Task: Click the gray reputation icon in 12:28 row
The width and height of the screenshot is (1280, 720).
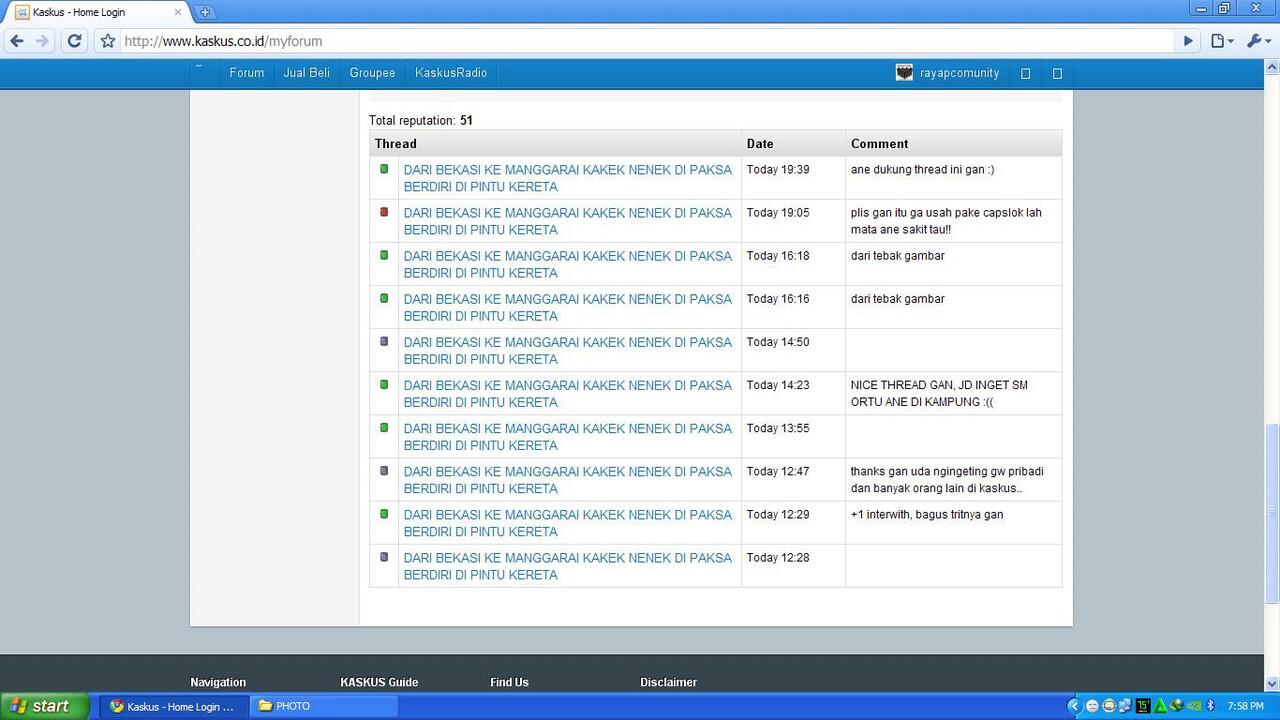Action: click(384, 556)
